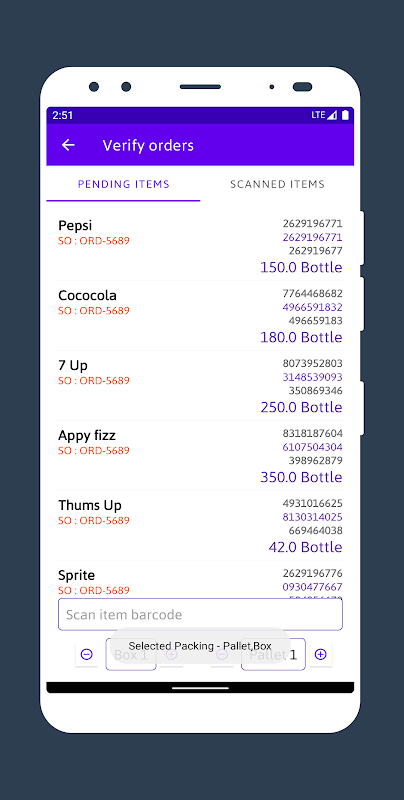404x800 pixels.
Task: Increase the Box count with plus icon
Action: pyautogui.click(x=171, y=654)
